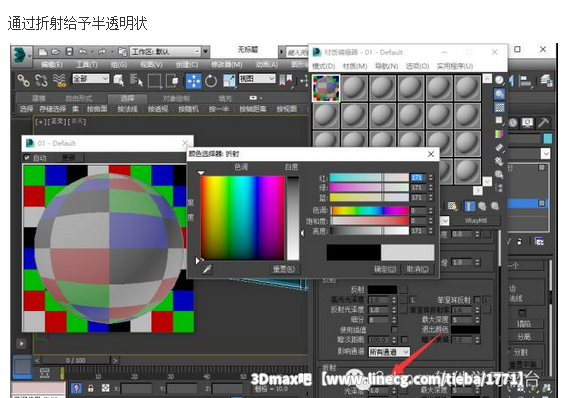Click the Select and Link chain icon
This screenshot has height=398, width=563.
pos(24,80)
